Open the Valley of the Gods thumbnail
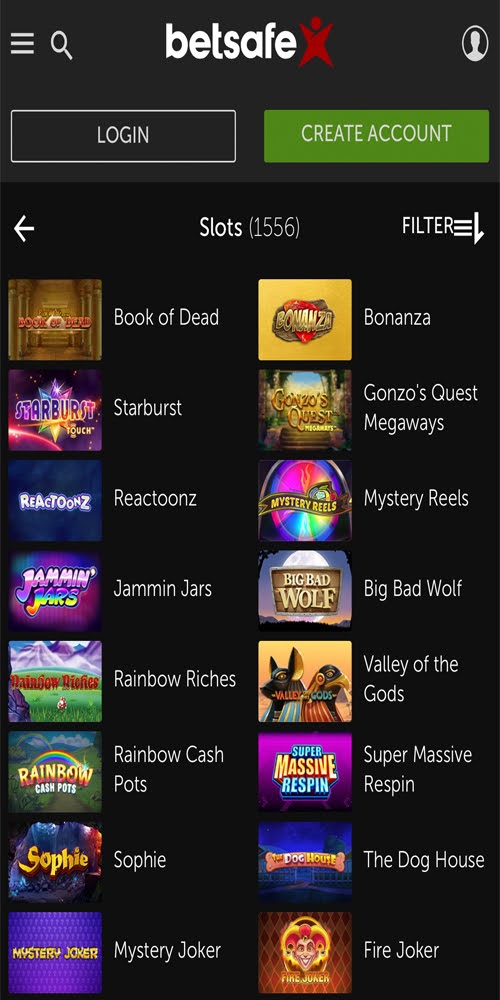Screen dimensions: 500x1000 305,681
